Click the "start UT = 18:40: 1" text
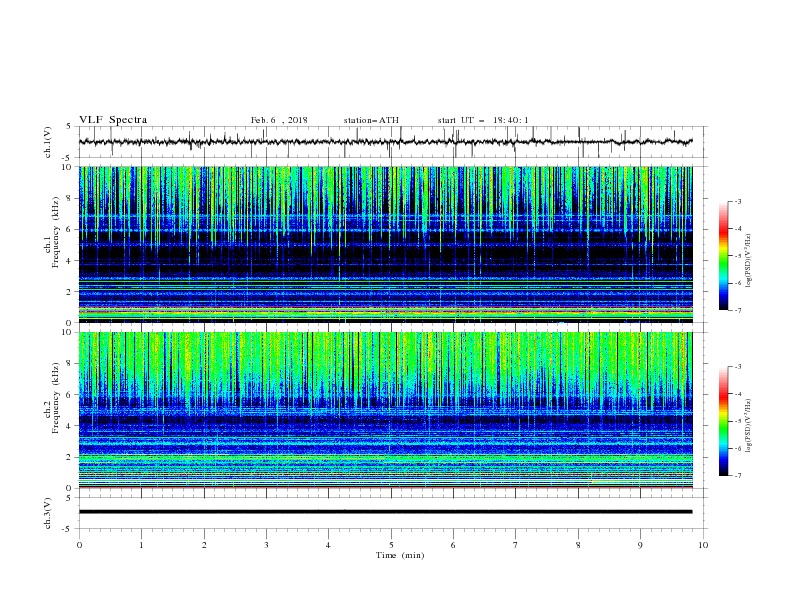Viewport: 792px width, 612px height. click(x=483, y=120)
